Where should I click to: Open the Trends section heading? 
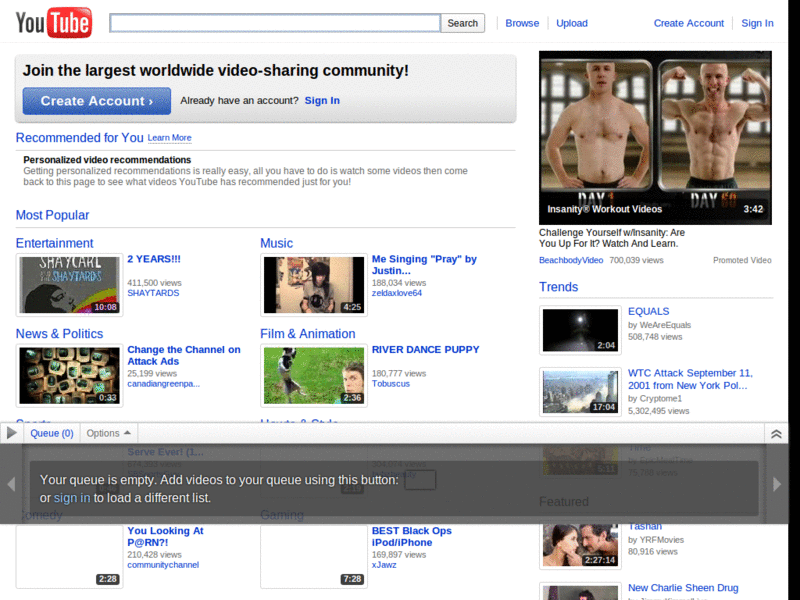(558, 287)
